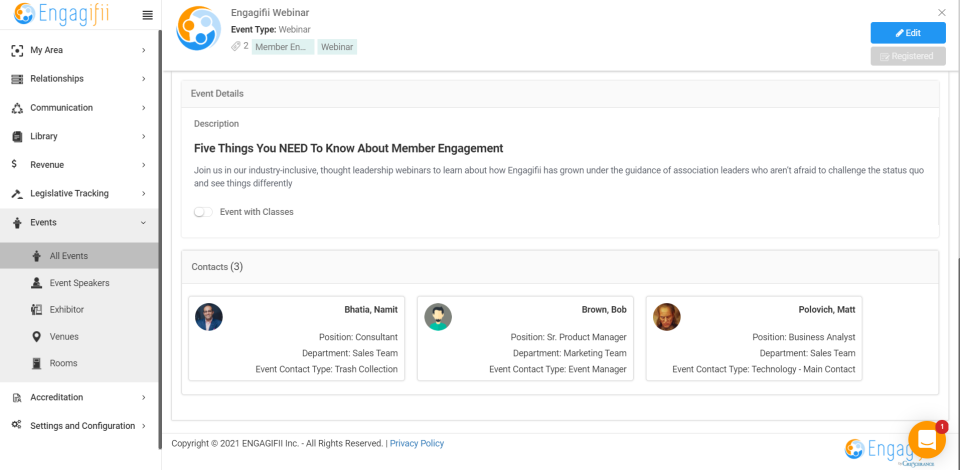
Task: Click the tags icon next to 2
Action: [236, 46]
